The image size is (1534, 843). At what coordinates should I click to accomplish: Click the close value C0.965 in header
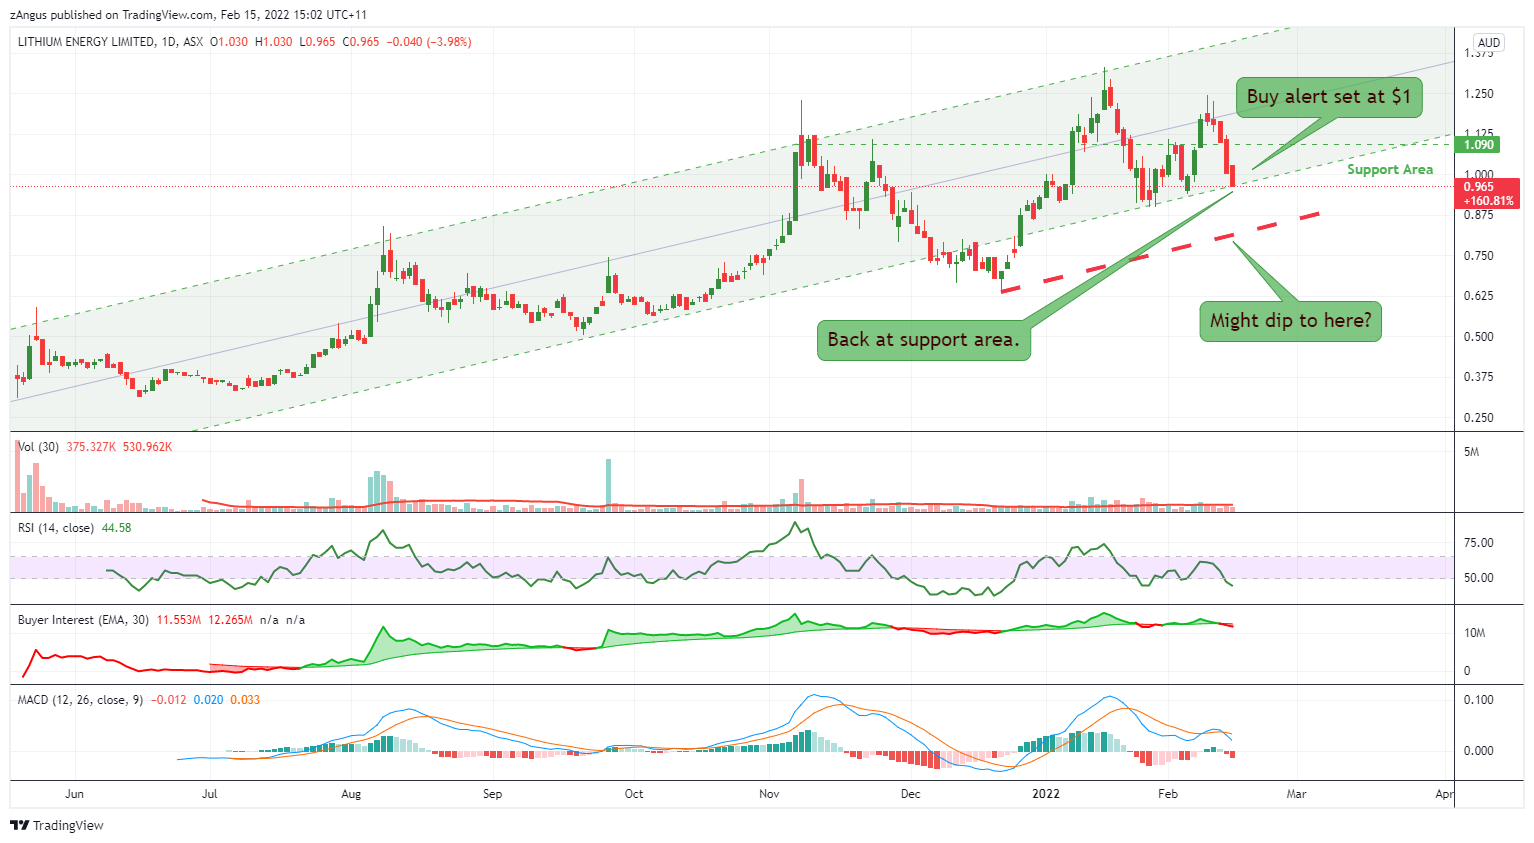coord(361,42)
